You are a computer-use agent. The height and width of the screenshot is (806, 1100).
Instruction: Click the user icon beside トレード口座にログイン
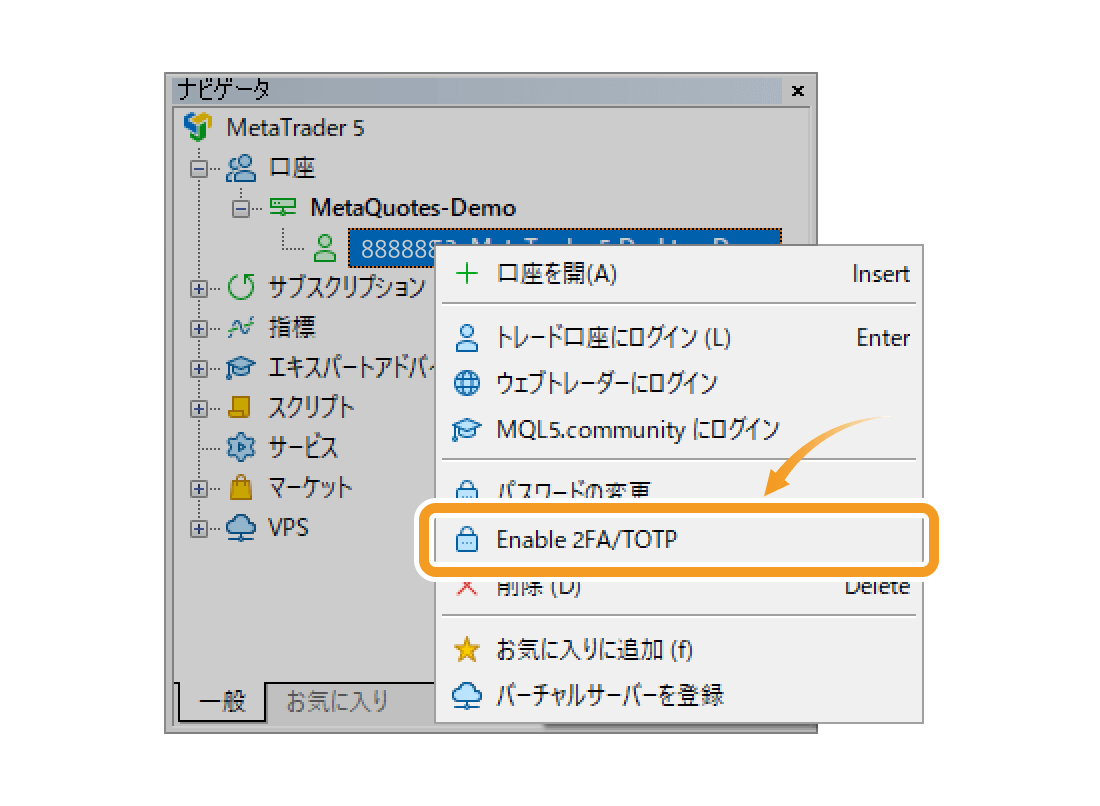[467, 338]
